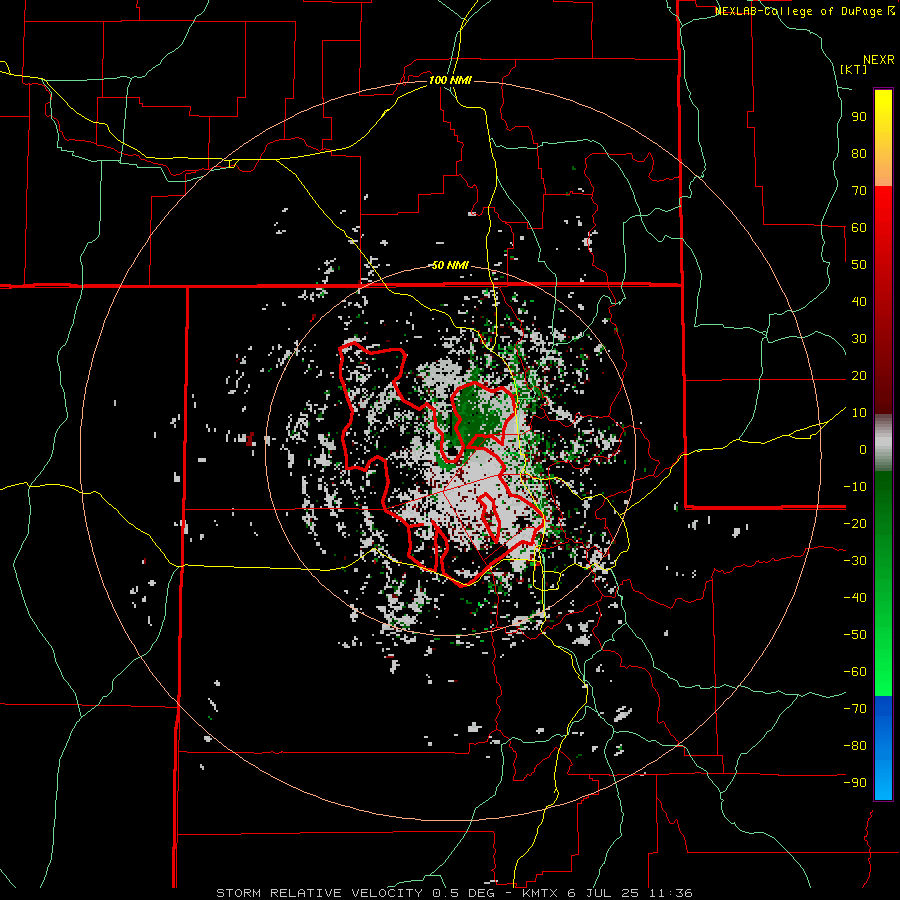Click the positive "70" value on the velocity scale
Viewport: 900px width, 900px height.
point(859,191)
